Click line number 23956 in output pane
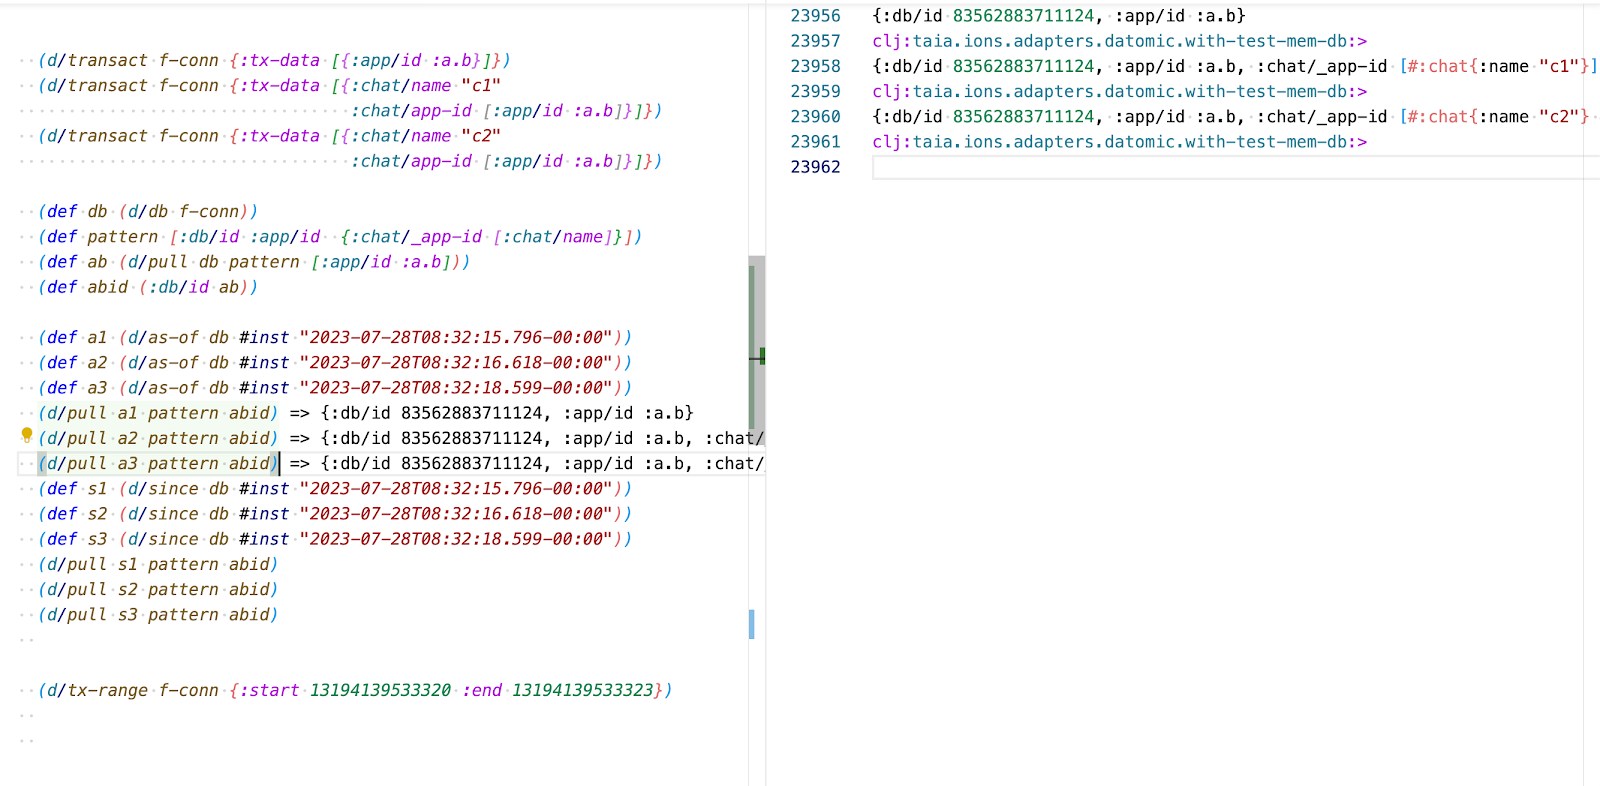Image resolution: width=1600 pixels, height=786 pixels. click(815, 16)
